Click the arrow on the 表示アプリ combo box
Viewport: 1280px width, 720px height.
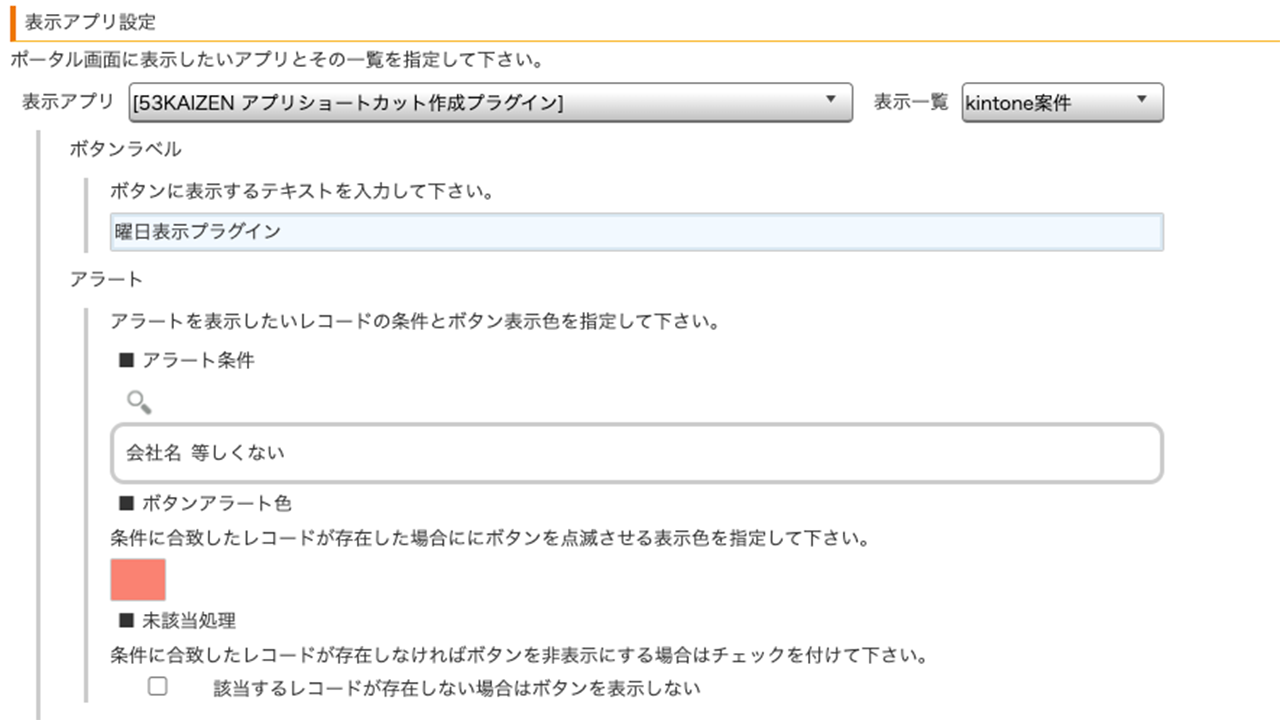click(830, 100)
